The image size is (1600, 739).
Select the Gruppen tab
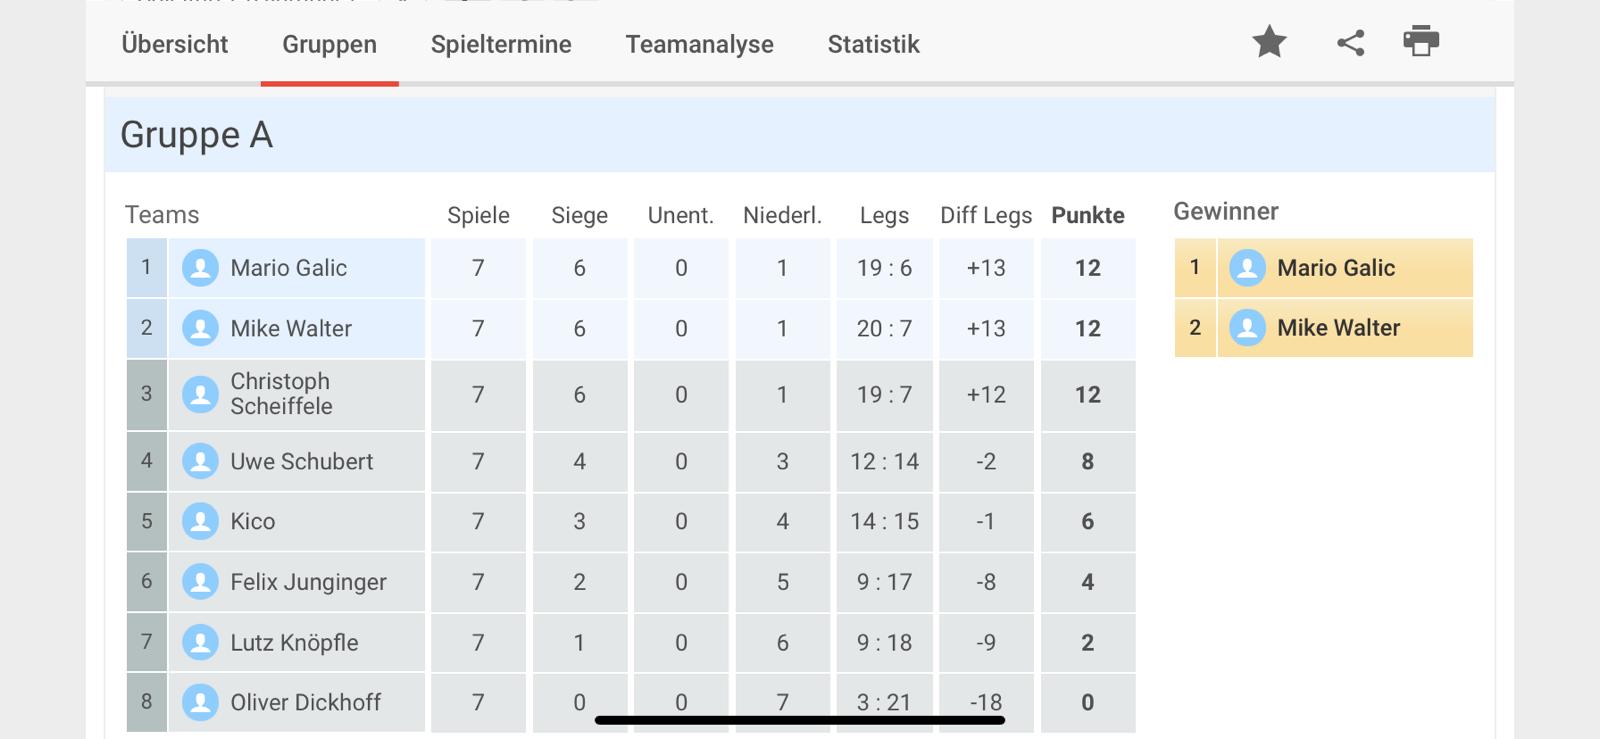pos(330,44)
